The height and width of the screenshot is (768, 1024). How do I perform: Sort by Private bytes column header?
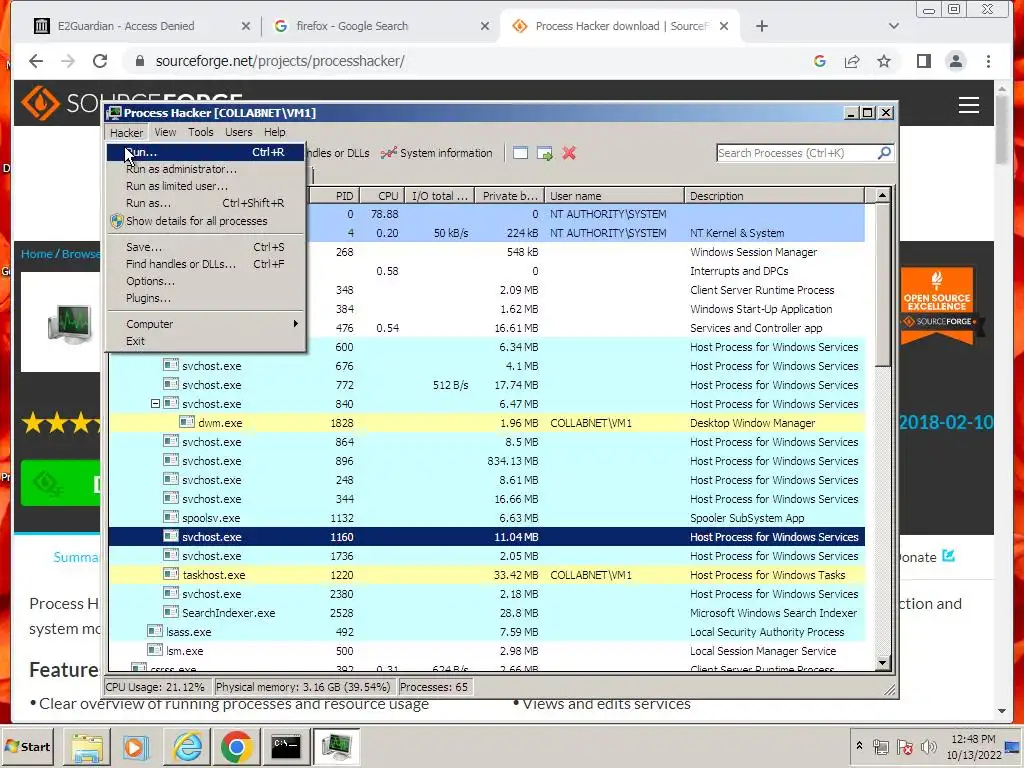click(509, 195)
